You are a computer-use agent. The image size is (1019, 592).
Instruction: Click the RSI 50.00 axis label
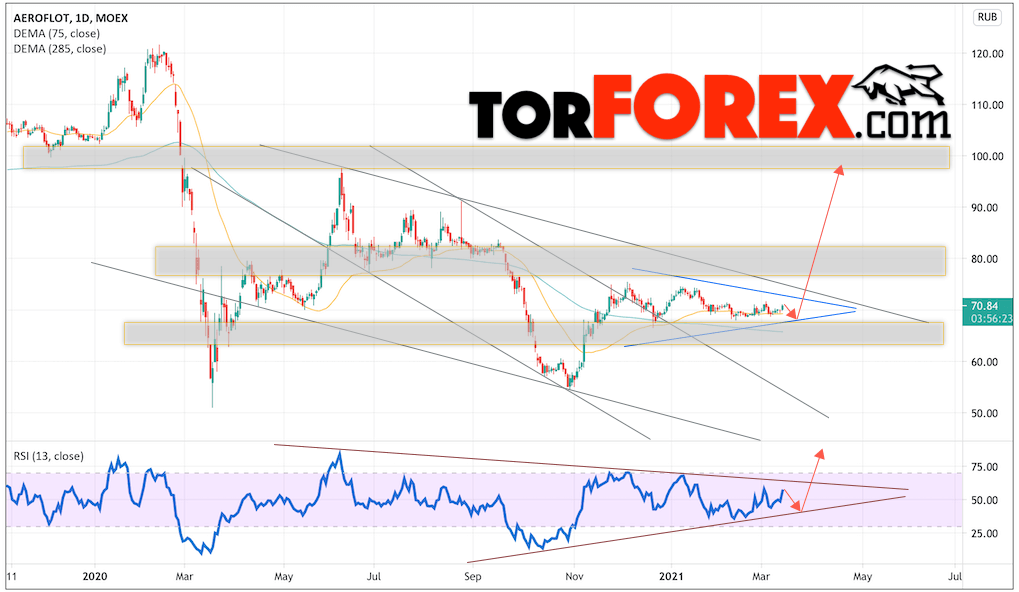pos(984,500)
